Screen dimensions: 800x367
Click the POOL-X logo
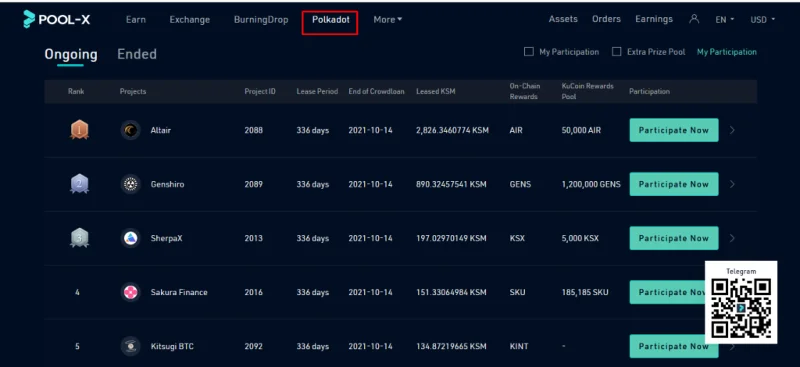click(57, 19)
